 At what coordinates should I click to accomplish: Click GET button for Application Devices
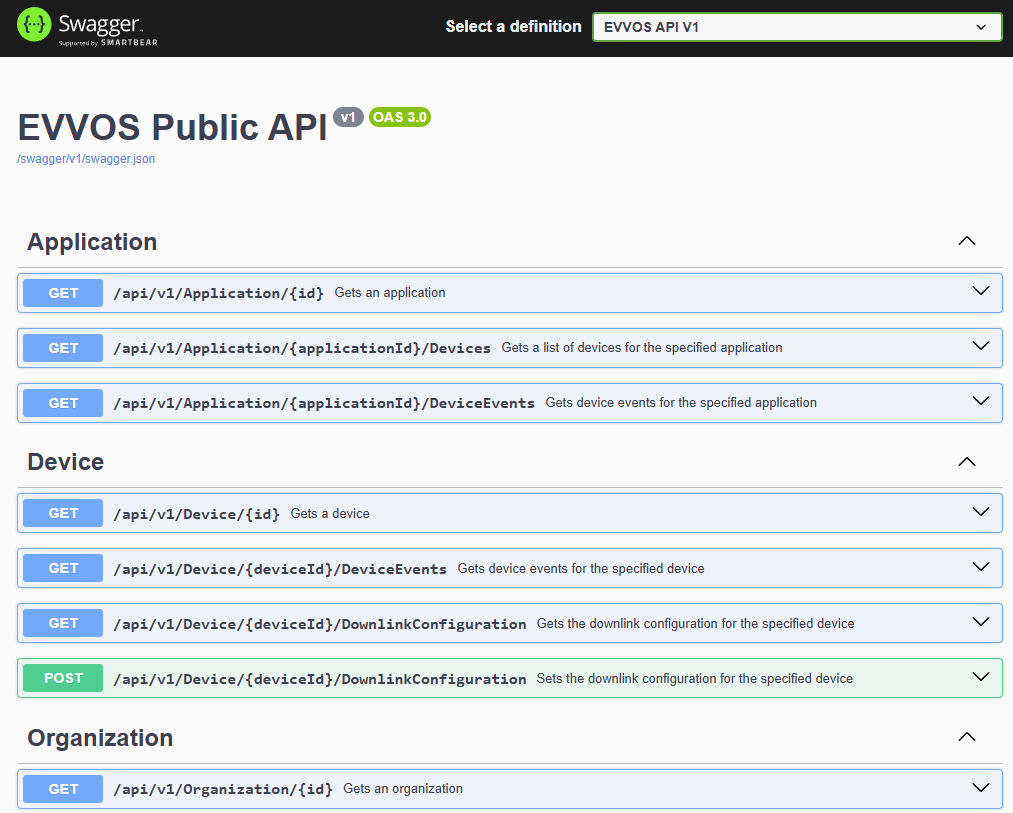tap(63, 348)
